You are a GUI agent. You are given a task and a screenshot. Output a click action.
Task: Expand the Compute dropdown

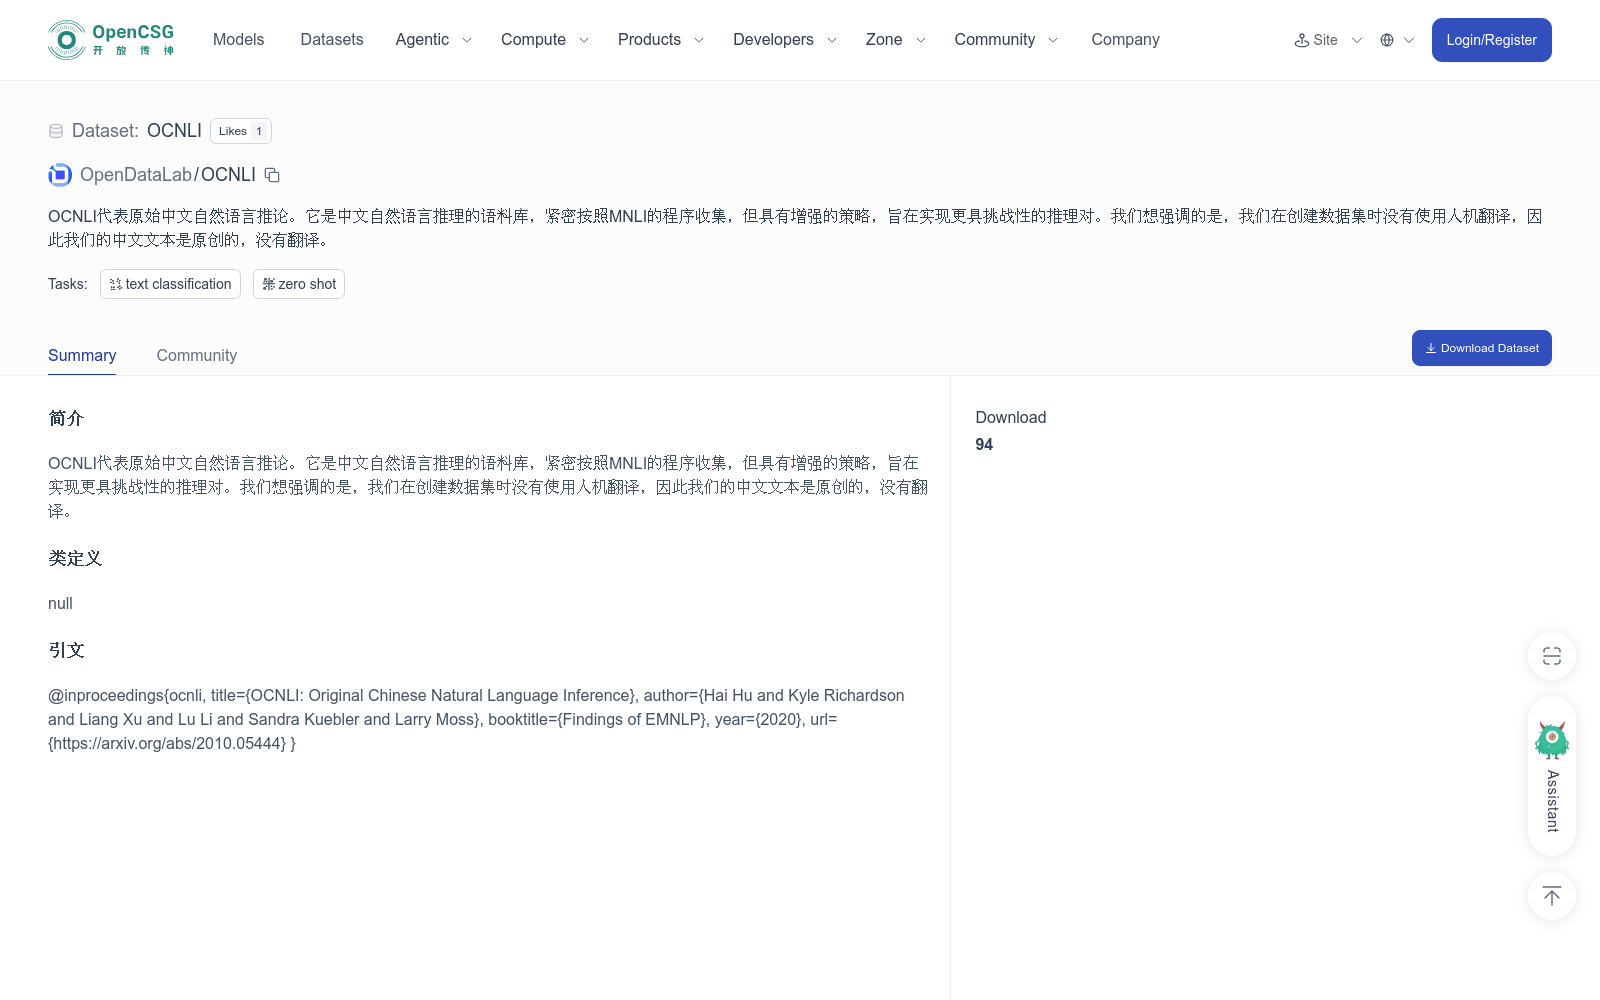(x=545, y=40)
